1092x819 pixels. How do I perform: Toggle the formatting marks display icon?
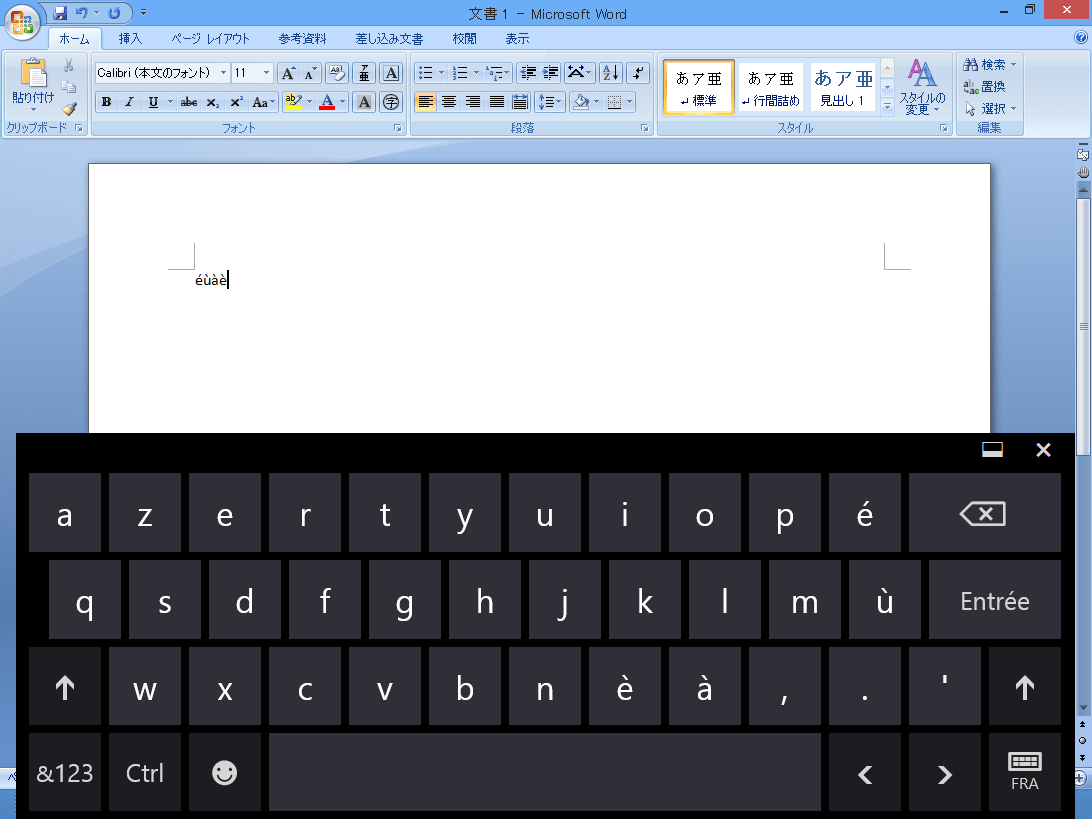pos(637,72)
